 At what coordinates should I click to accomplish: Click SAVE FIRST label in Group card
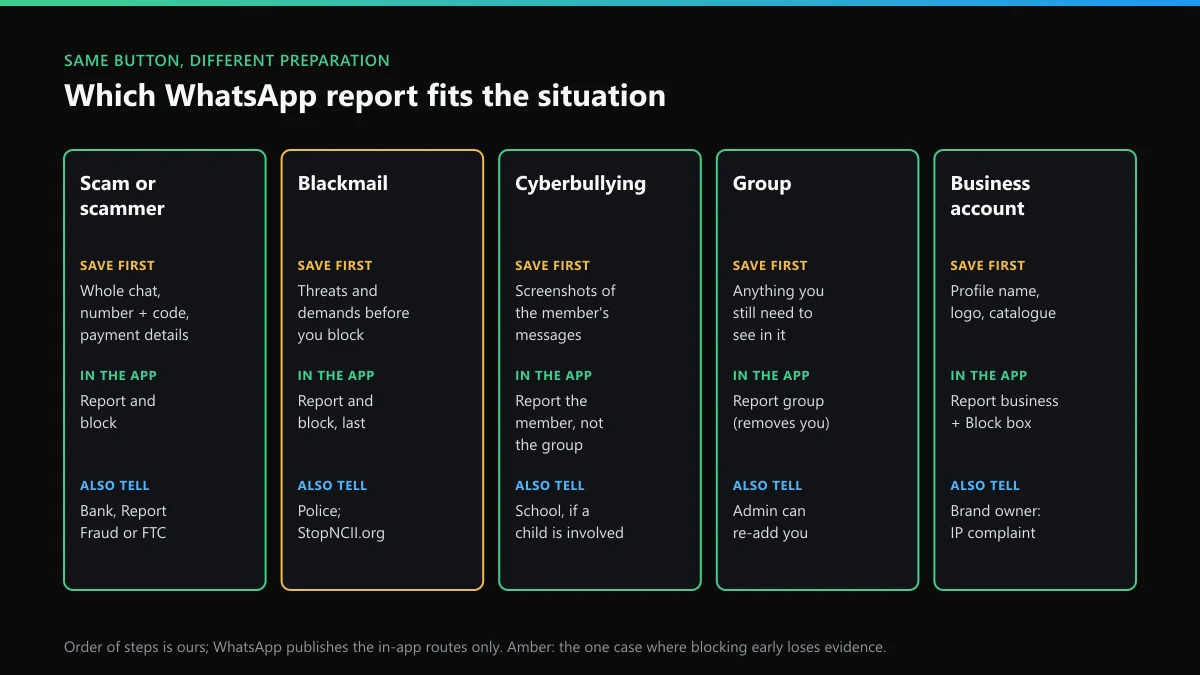point(770,266)
